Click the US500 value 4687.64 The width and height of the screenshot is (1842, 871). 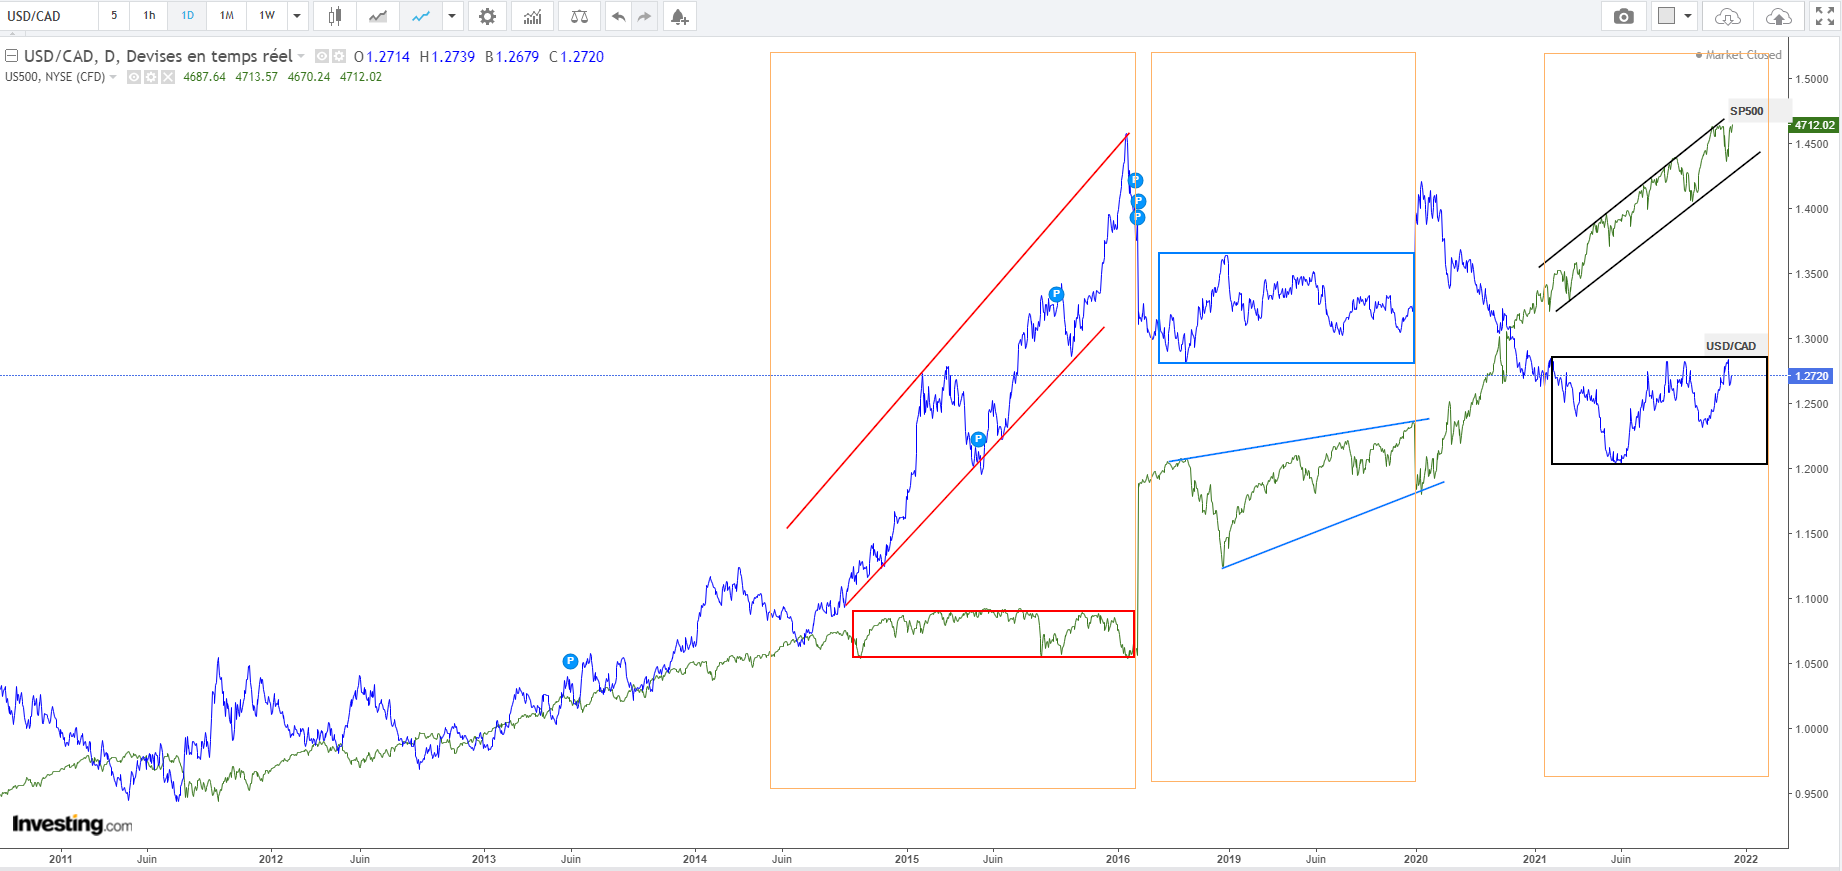click(x=205, y=77)
